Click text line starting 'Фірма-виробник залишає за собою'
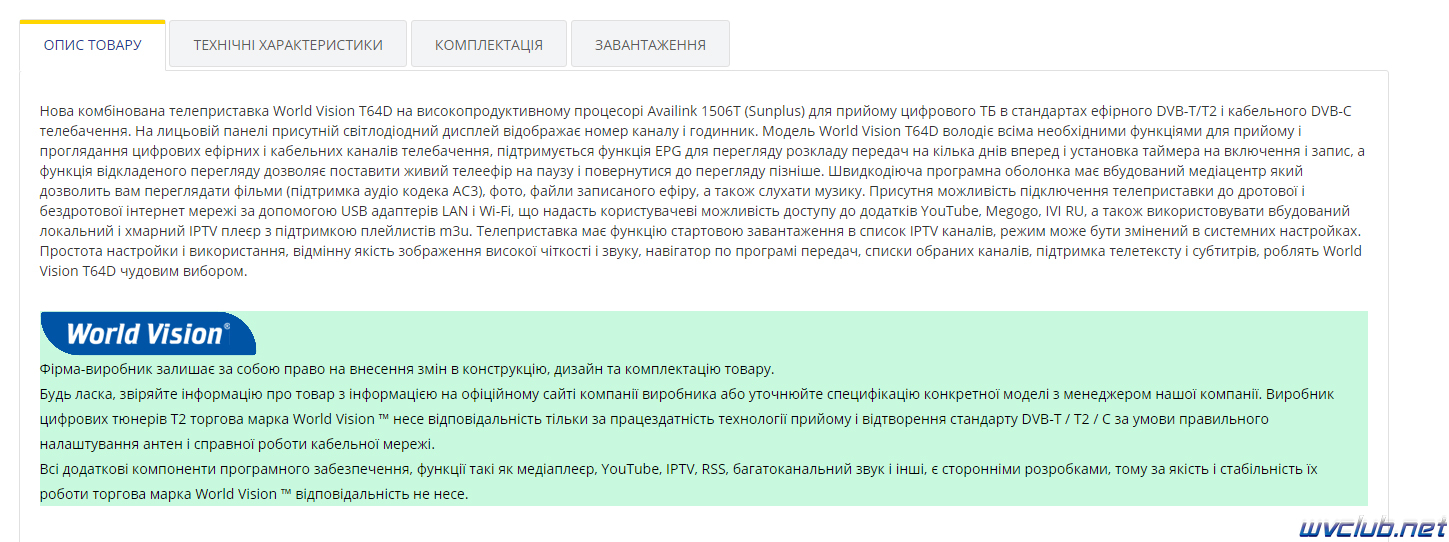This screenshot has height=542, width=1449. click(x=407, y=368)
